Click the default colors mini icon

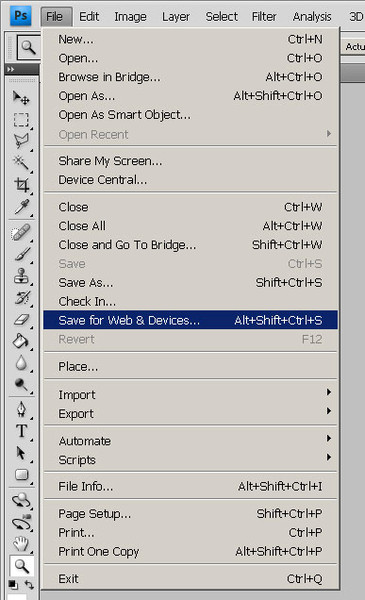[13, 585]
